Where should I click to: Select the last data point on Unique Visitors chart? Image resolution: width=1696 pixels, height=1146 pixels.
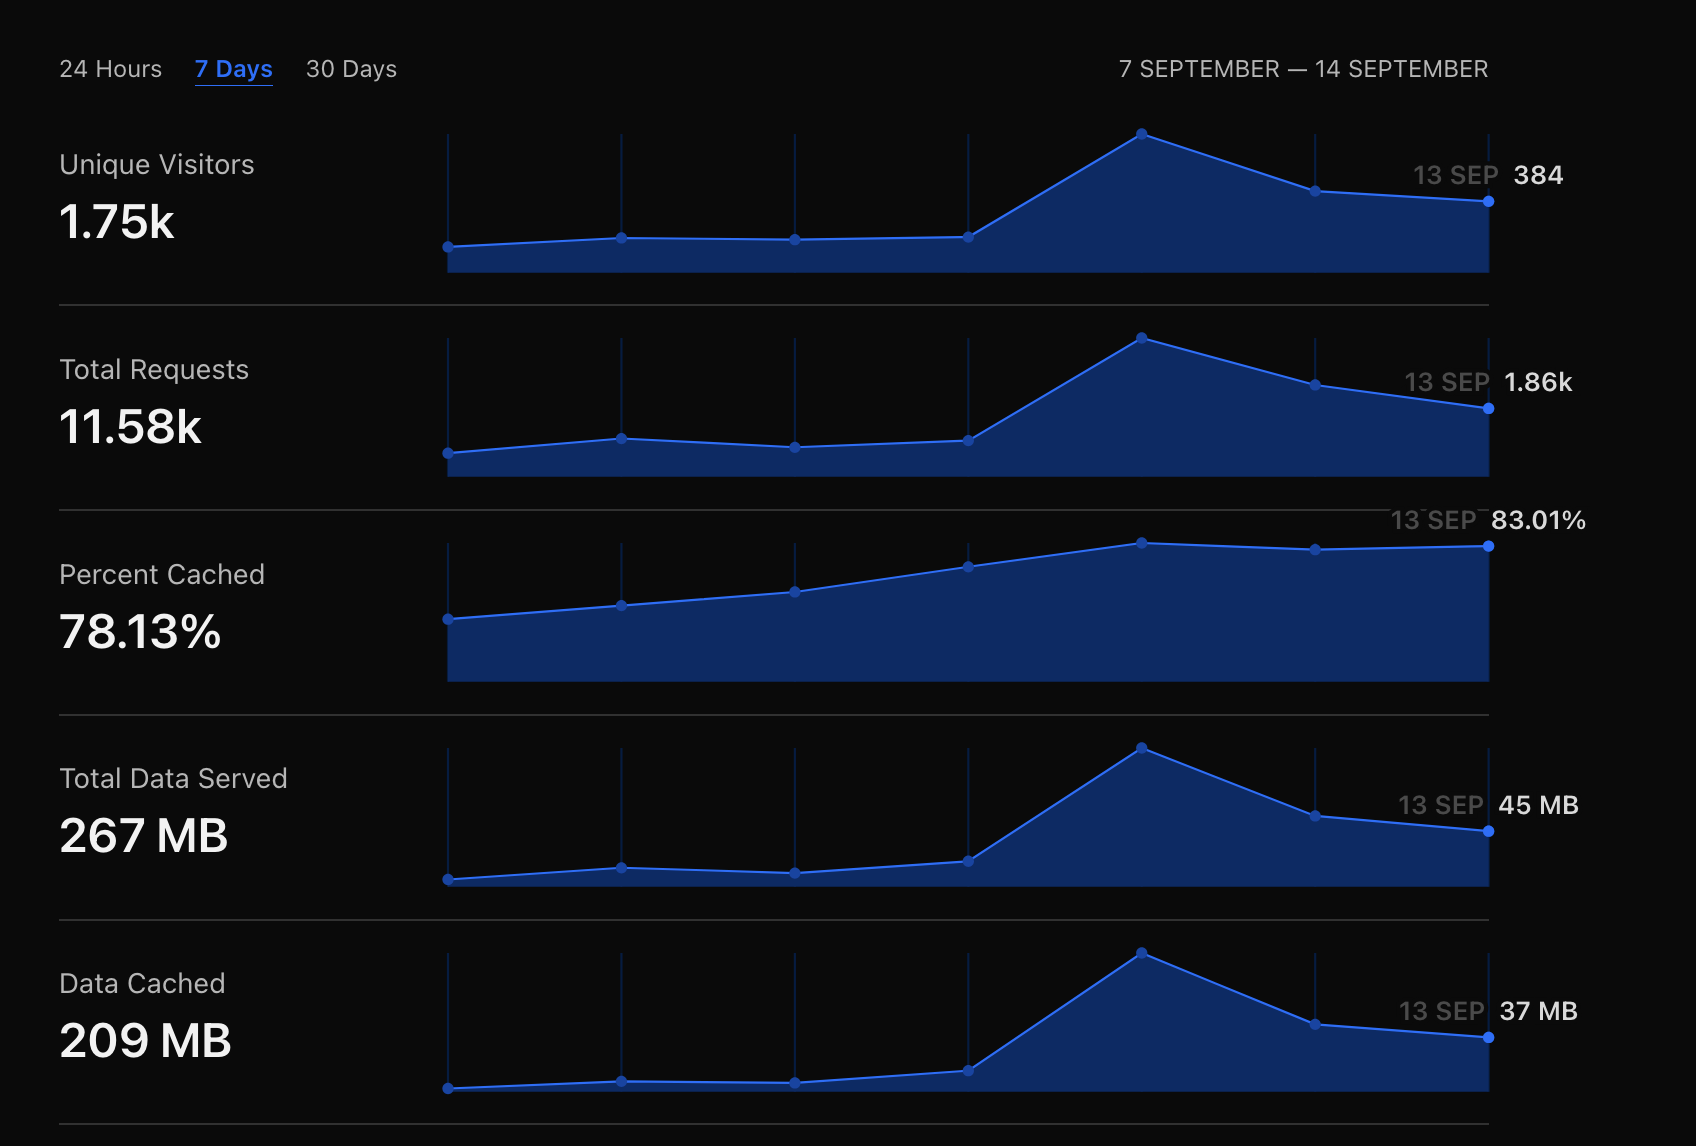(x=1488, y=202)
